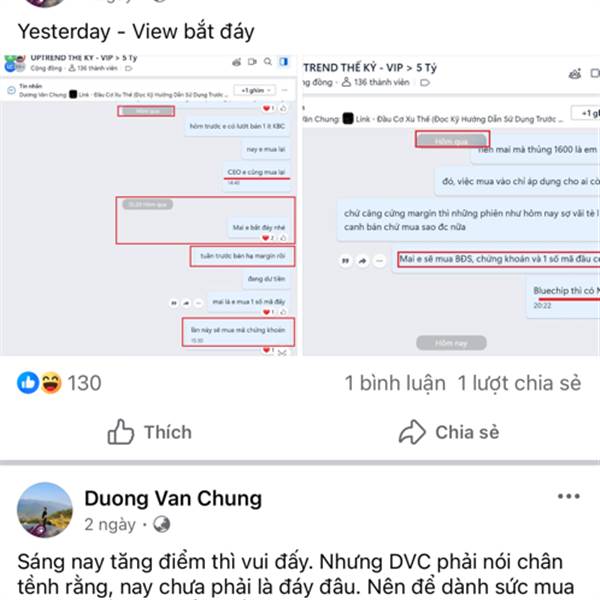Click the search magnifier icon in left chat screenshot
Screen dimensions: 600x600
coord(268,62)
